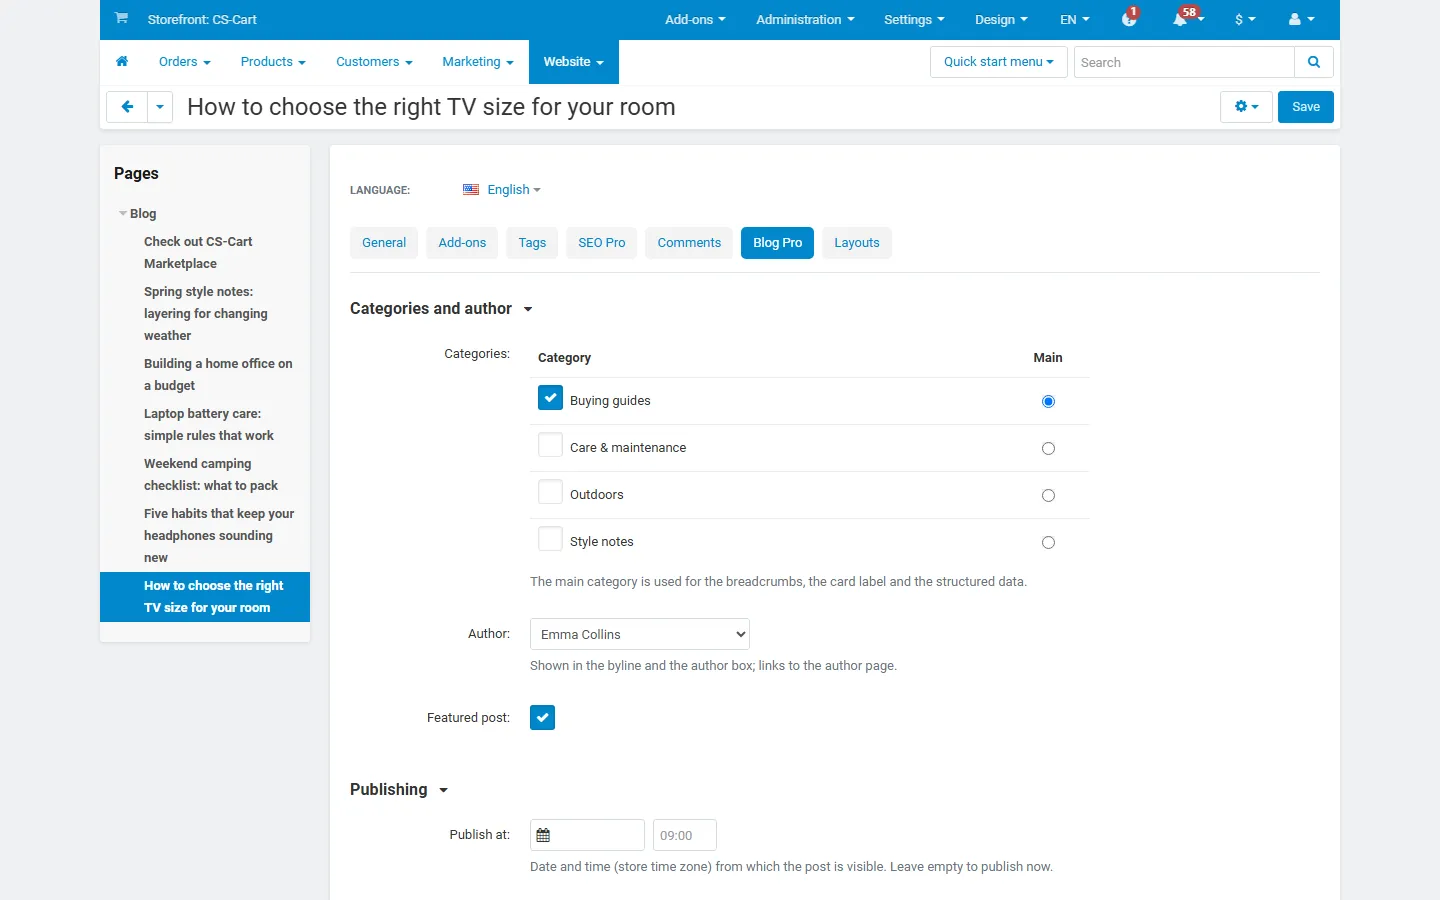This screenshot has height=900, width=1440.
Task: Click the back arrow button
Action: pyautogui.click(x=127, y=107)
